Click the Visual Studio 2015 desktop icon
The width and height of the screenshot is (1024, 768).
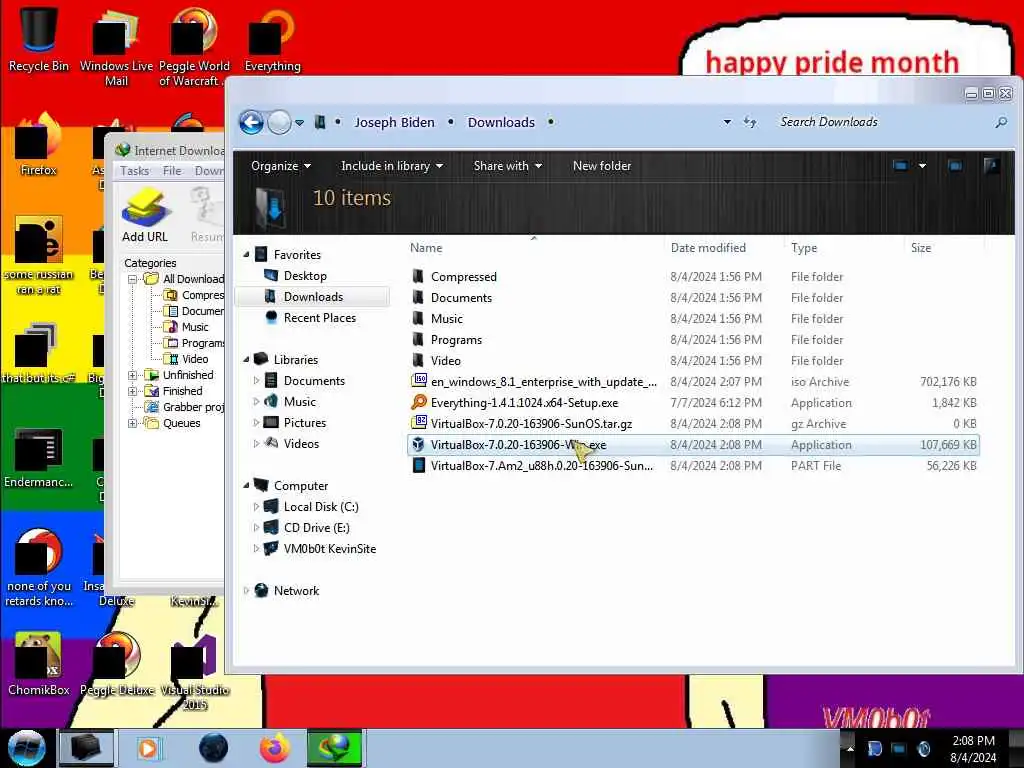pos(195,671)
